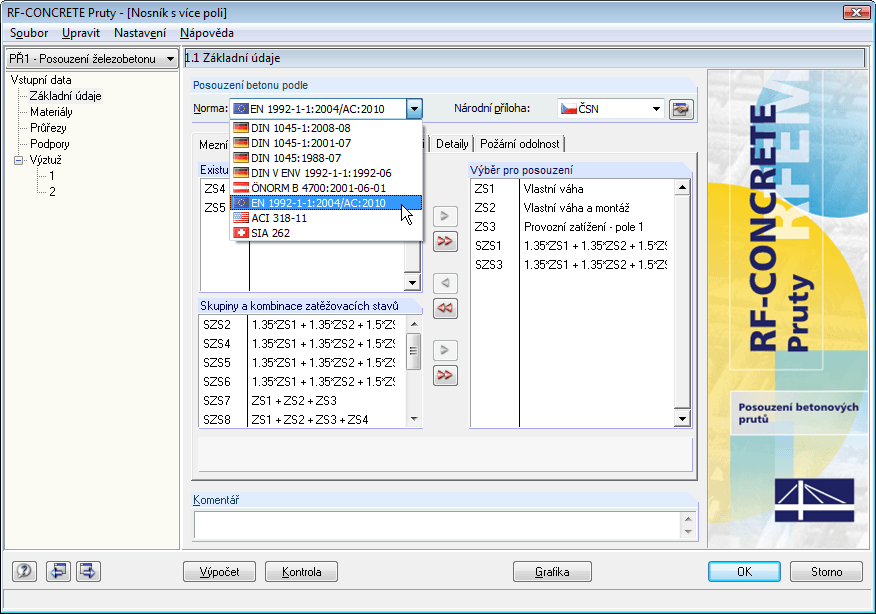Image resolution: width=876 pixels, height=614 pixels.
Task: Choose DIN 1045:1988-07 from list
Action: tap(326, 158)
